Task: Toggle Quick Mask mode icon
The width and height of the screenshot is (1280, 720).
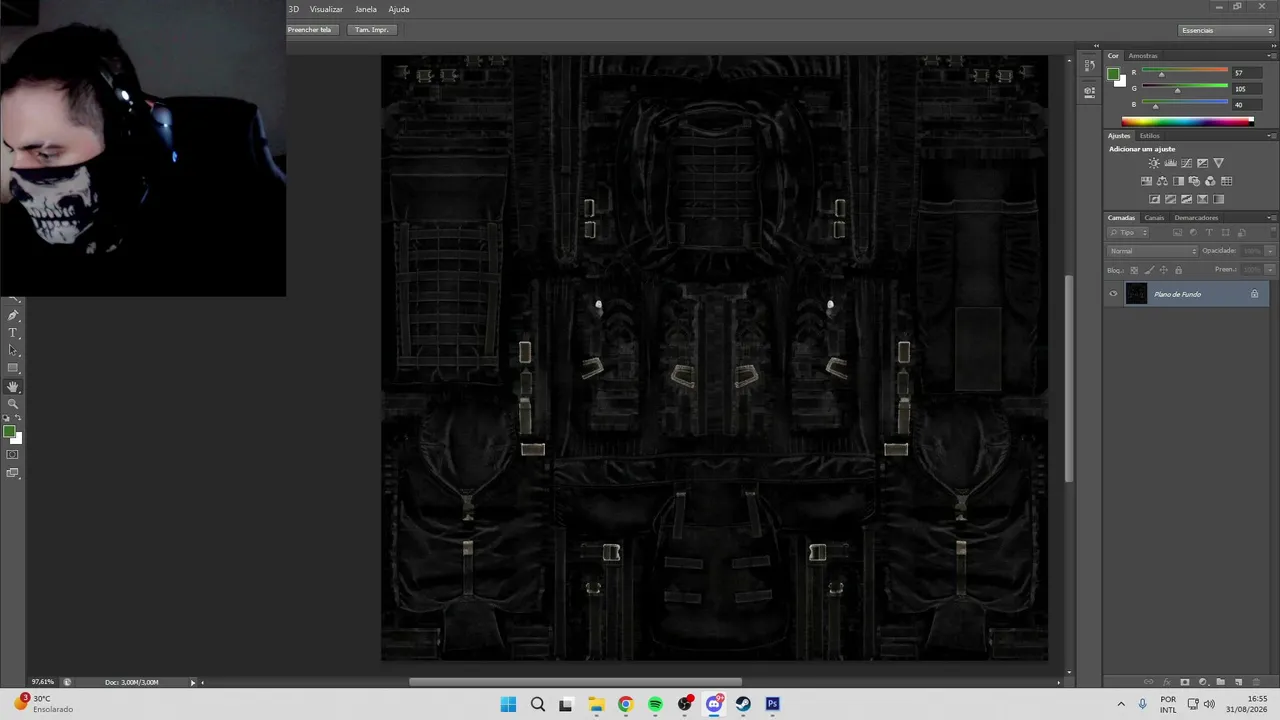Action: click(13, 455)
